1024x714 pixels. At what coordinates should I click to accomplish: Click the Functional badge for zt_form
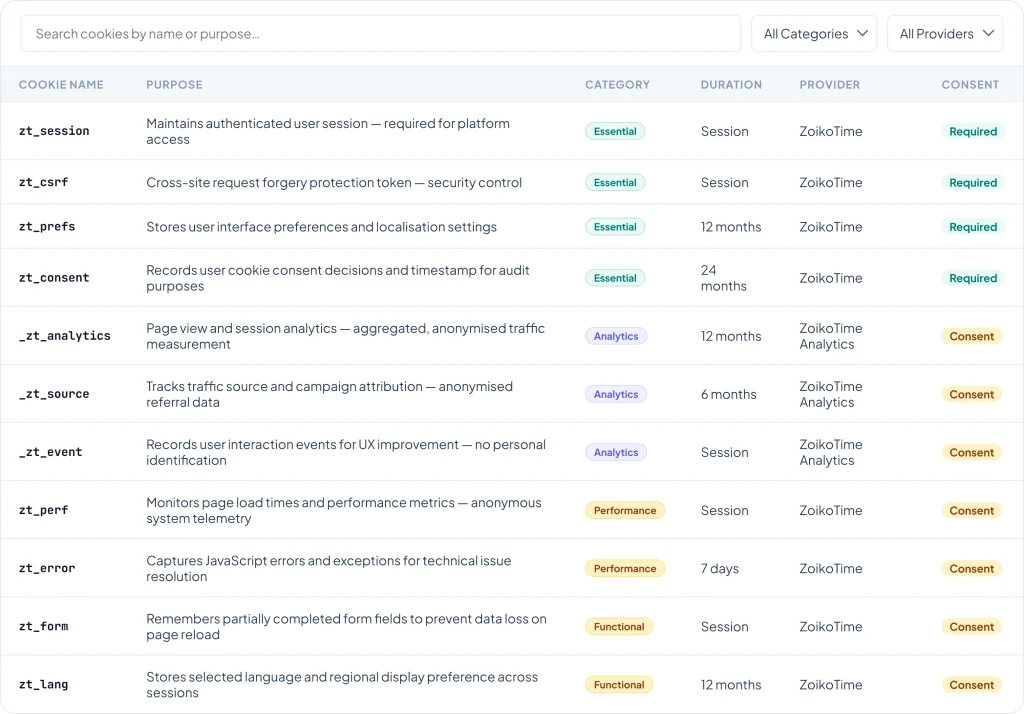click(619, 627)
